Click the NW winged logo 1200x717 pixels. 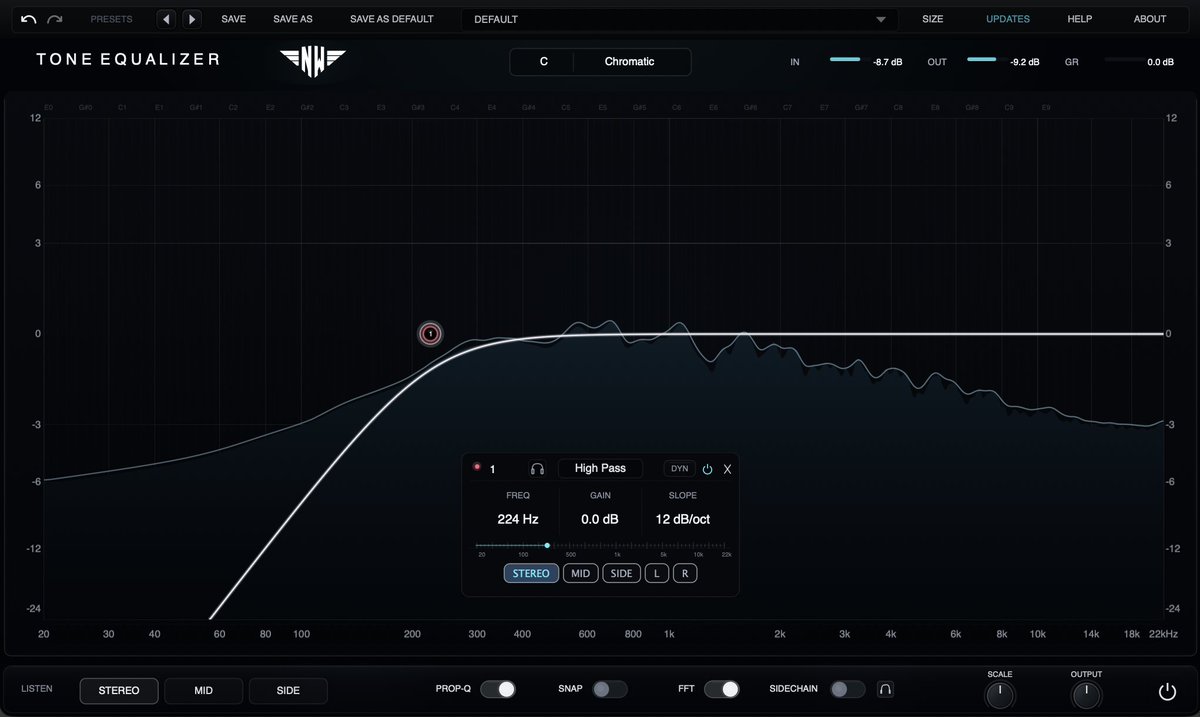(x=313, y=61)
